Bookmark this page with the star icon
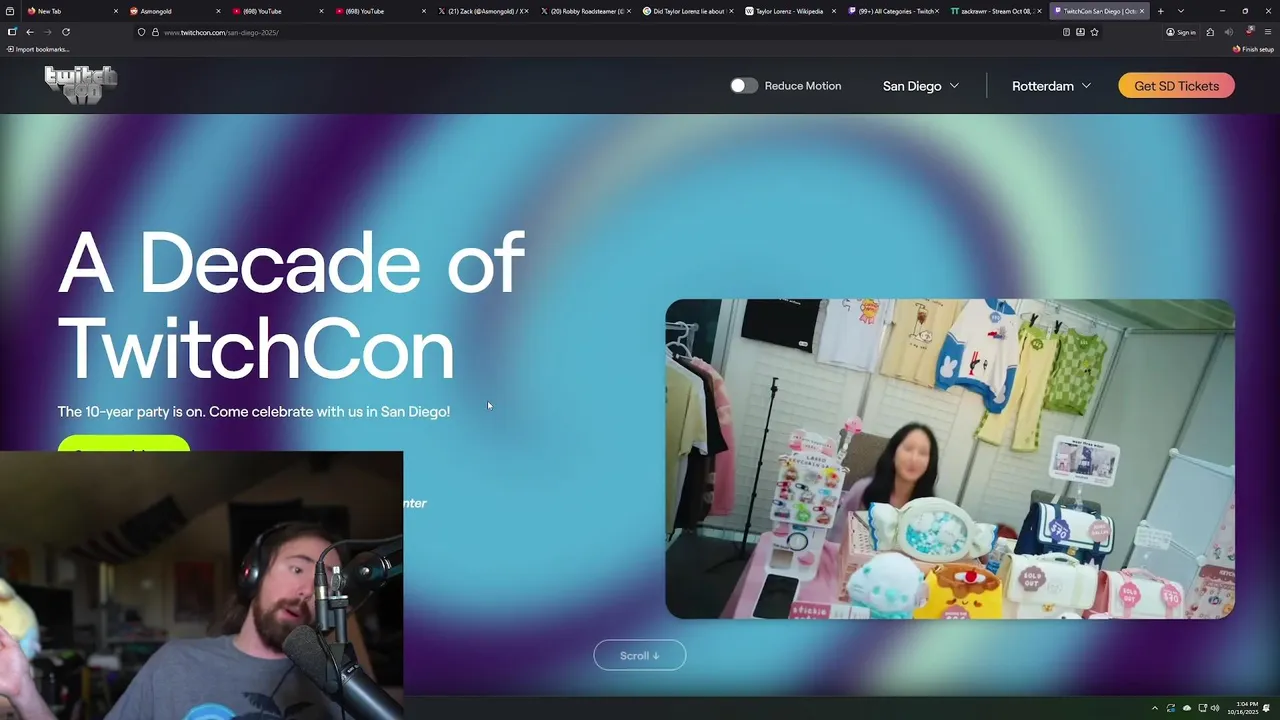 1094,32
